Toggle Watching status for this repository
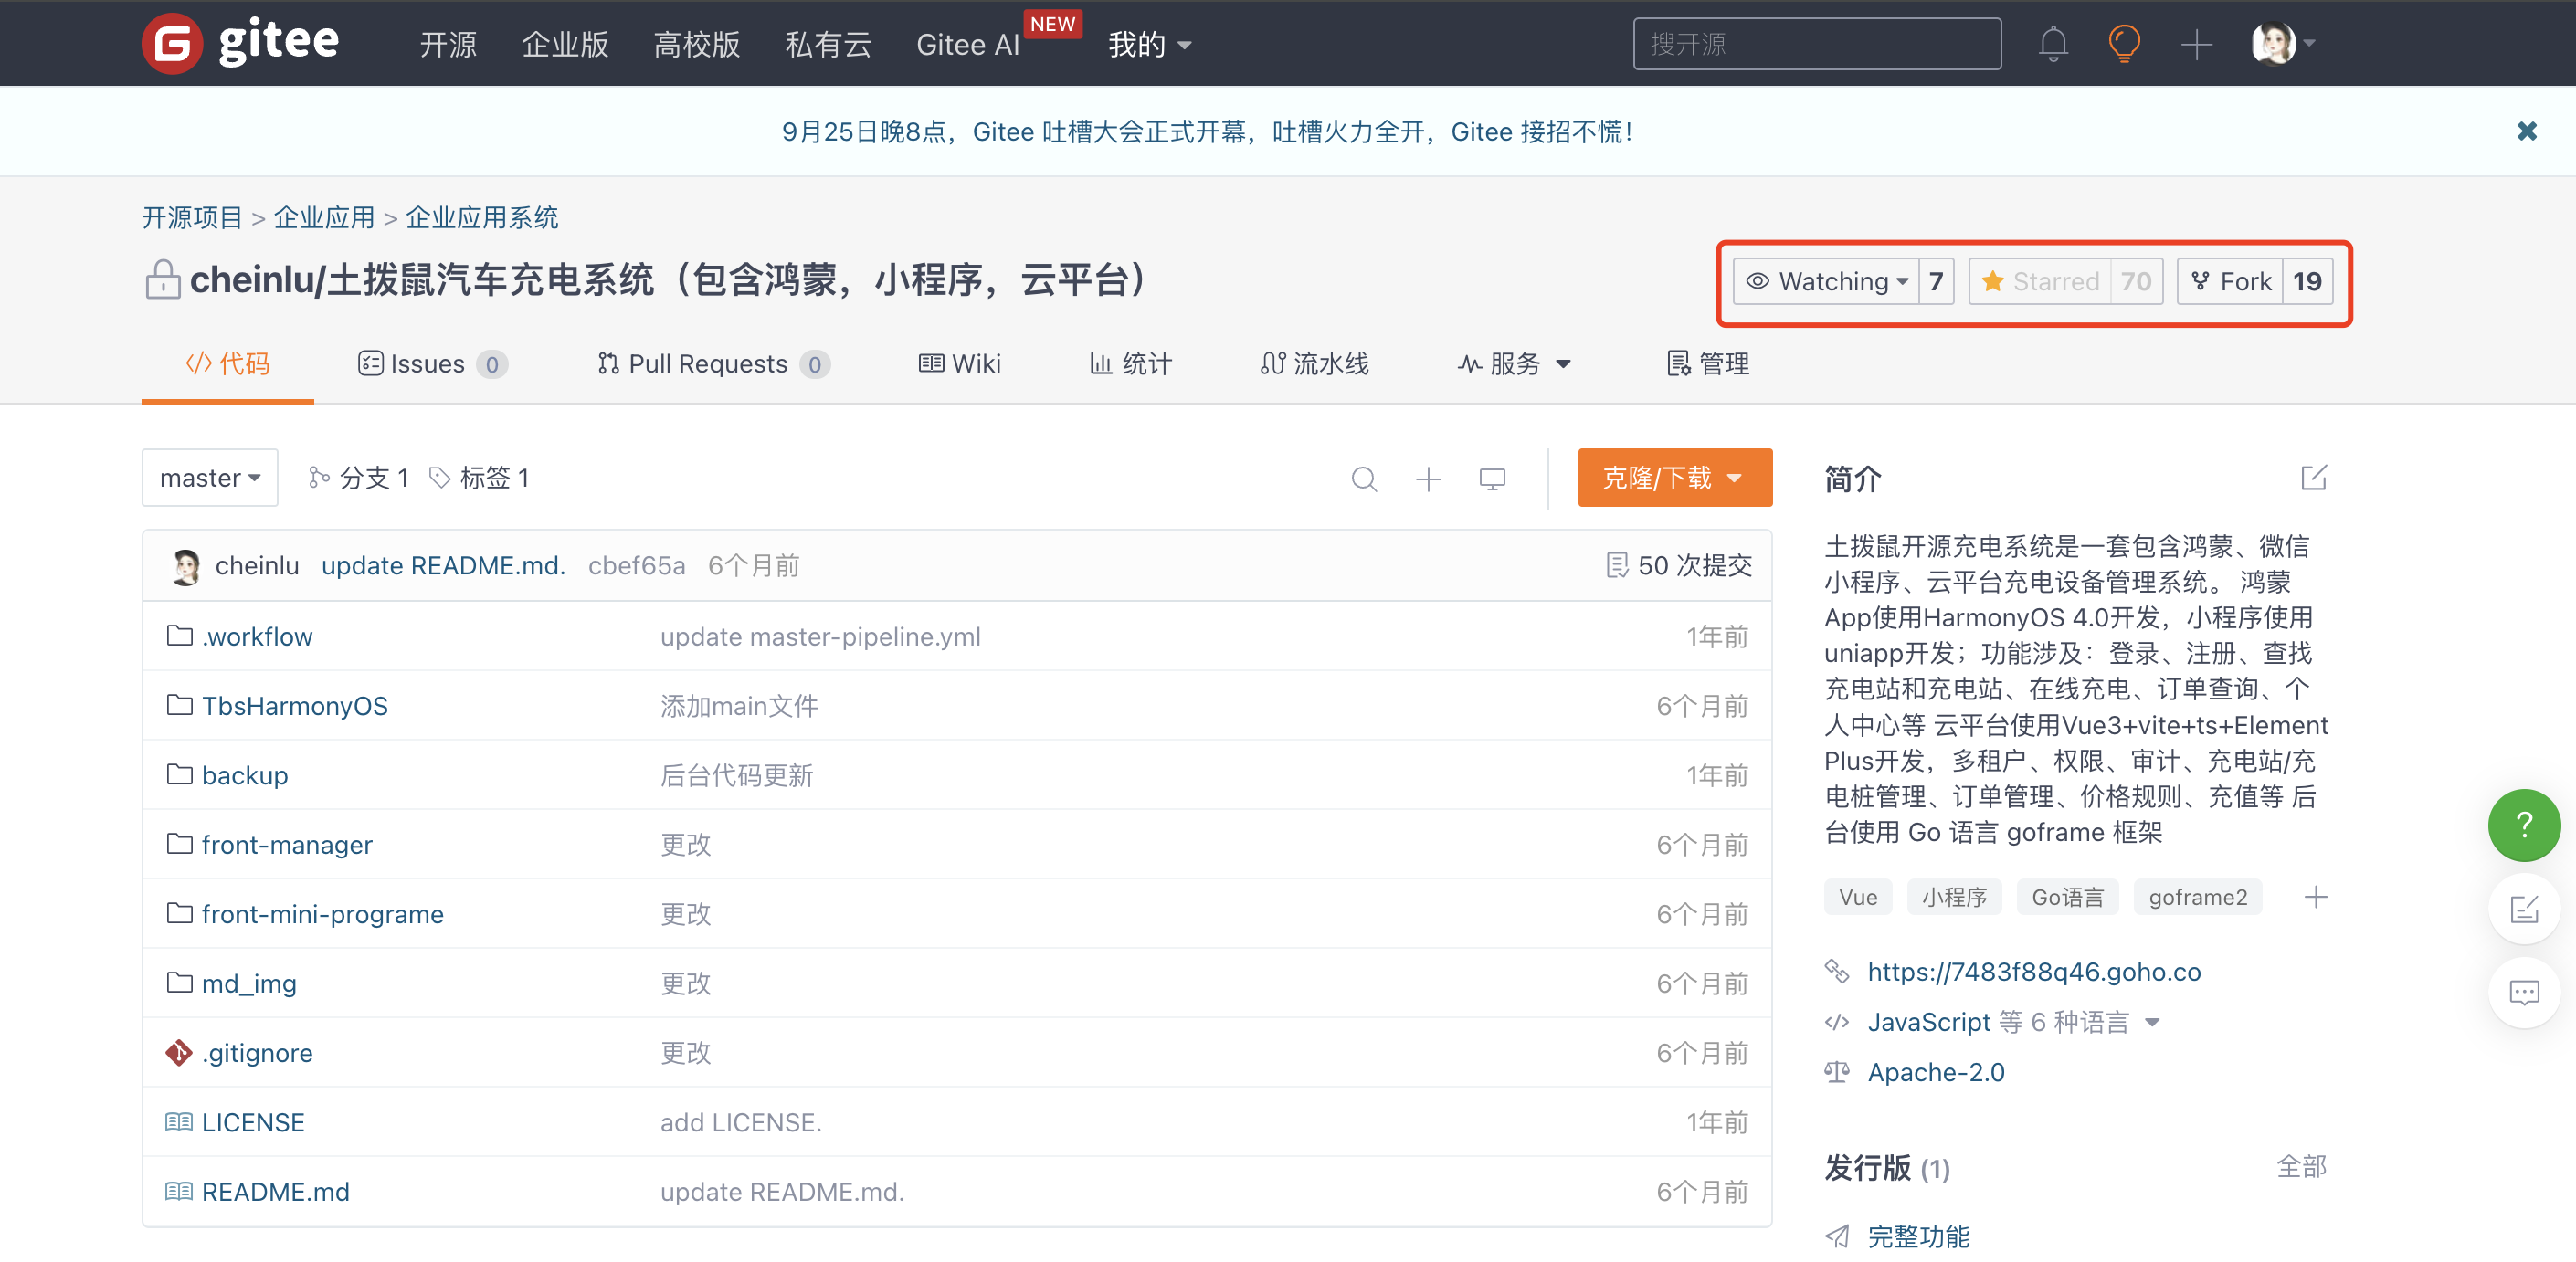 click(1826, 281)
